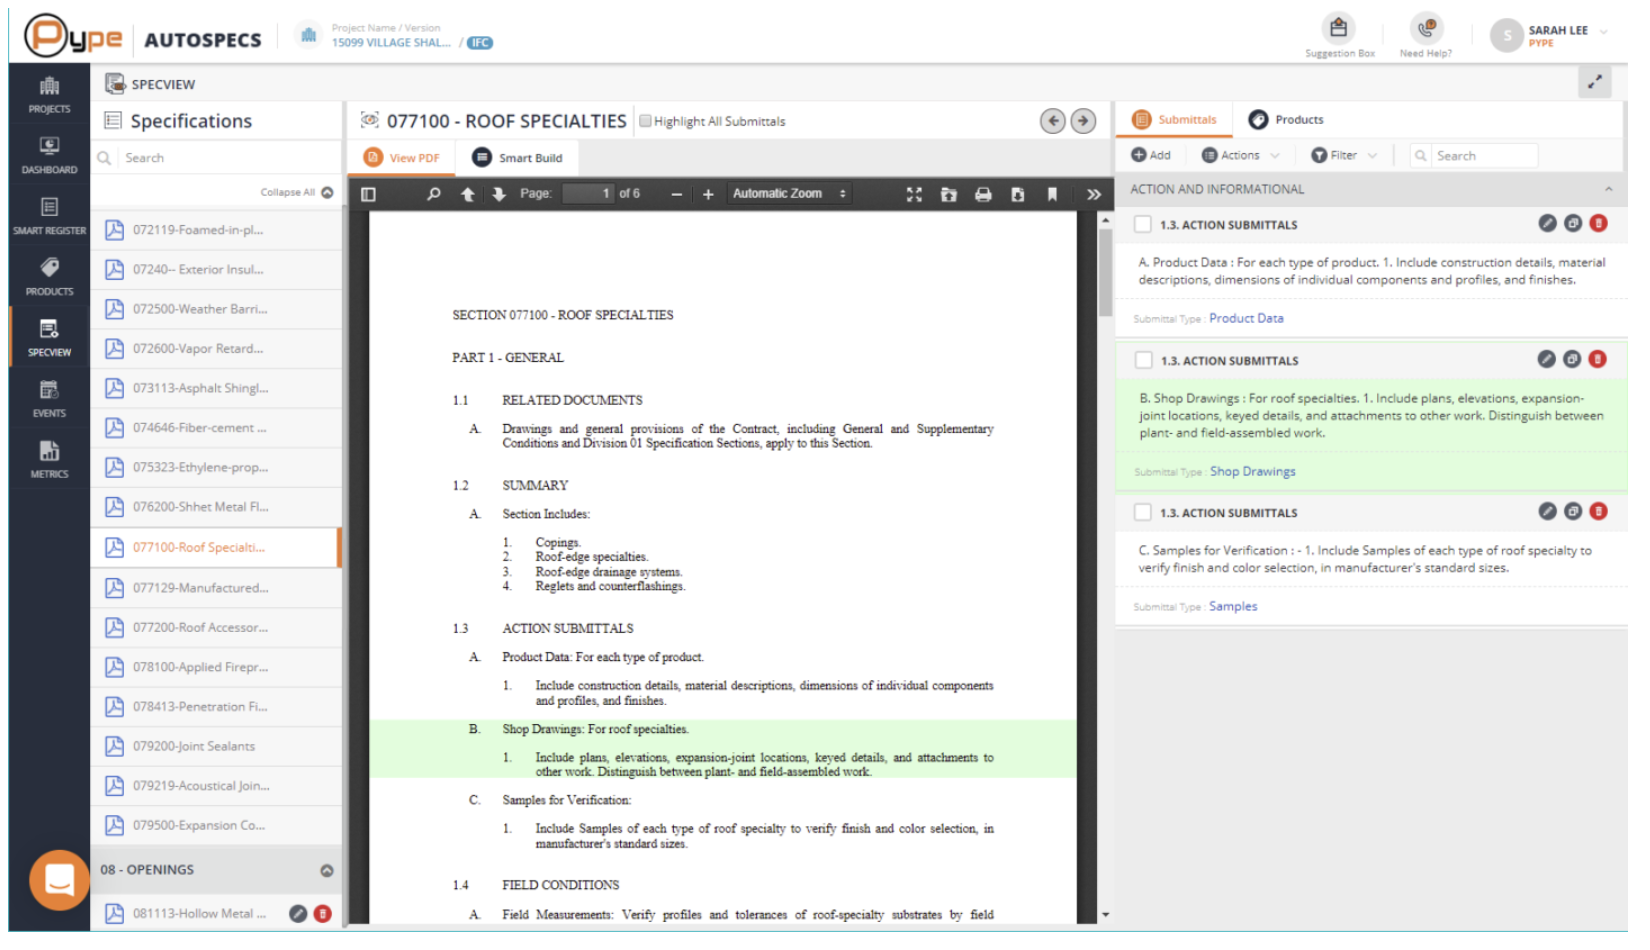
Task: Open 077200-Roof Accessories spec in list
Action: click(200, 628)
